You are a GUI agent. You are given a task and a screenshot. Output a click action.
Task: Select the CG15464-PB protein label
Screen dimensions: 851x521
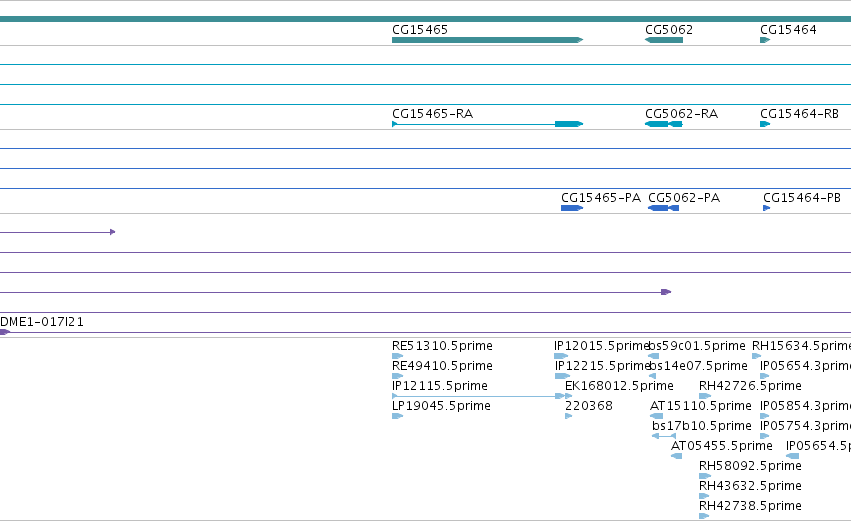tap(802, 198)
